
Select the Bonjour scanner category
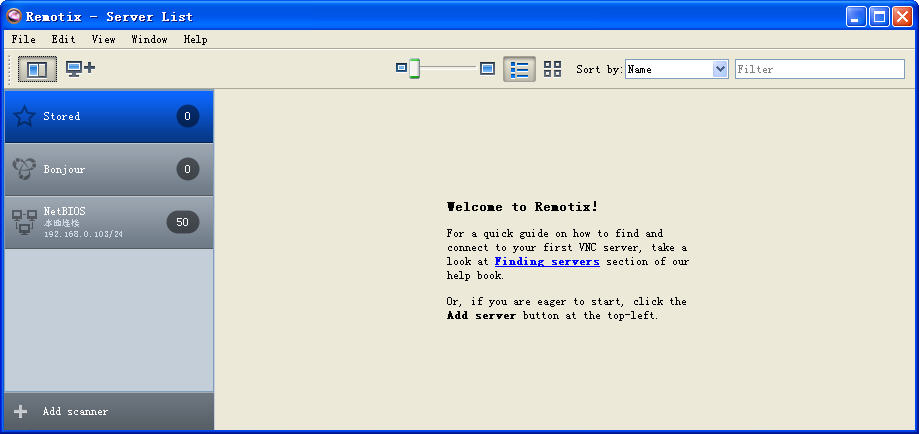pyautogui.click(x=109, y=169)
